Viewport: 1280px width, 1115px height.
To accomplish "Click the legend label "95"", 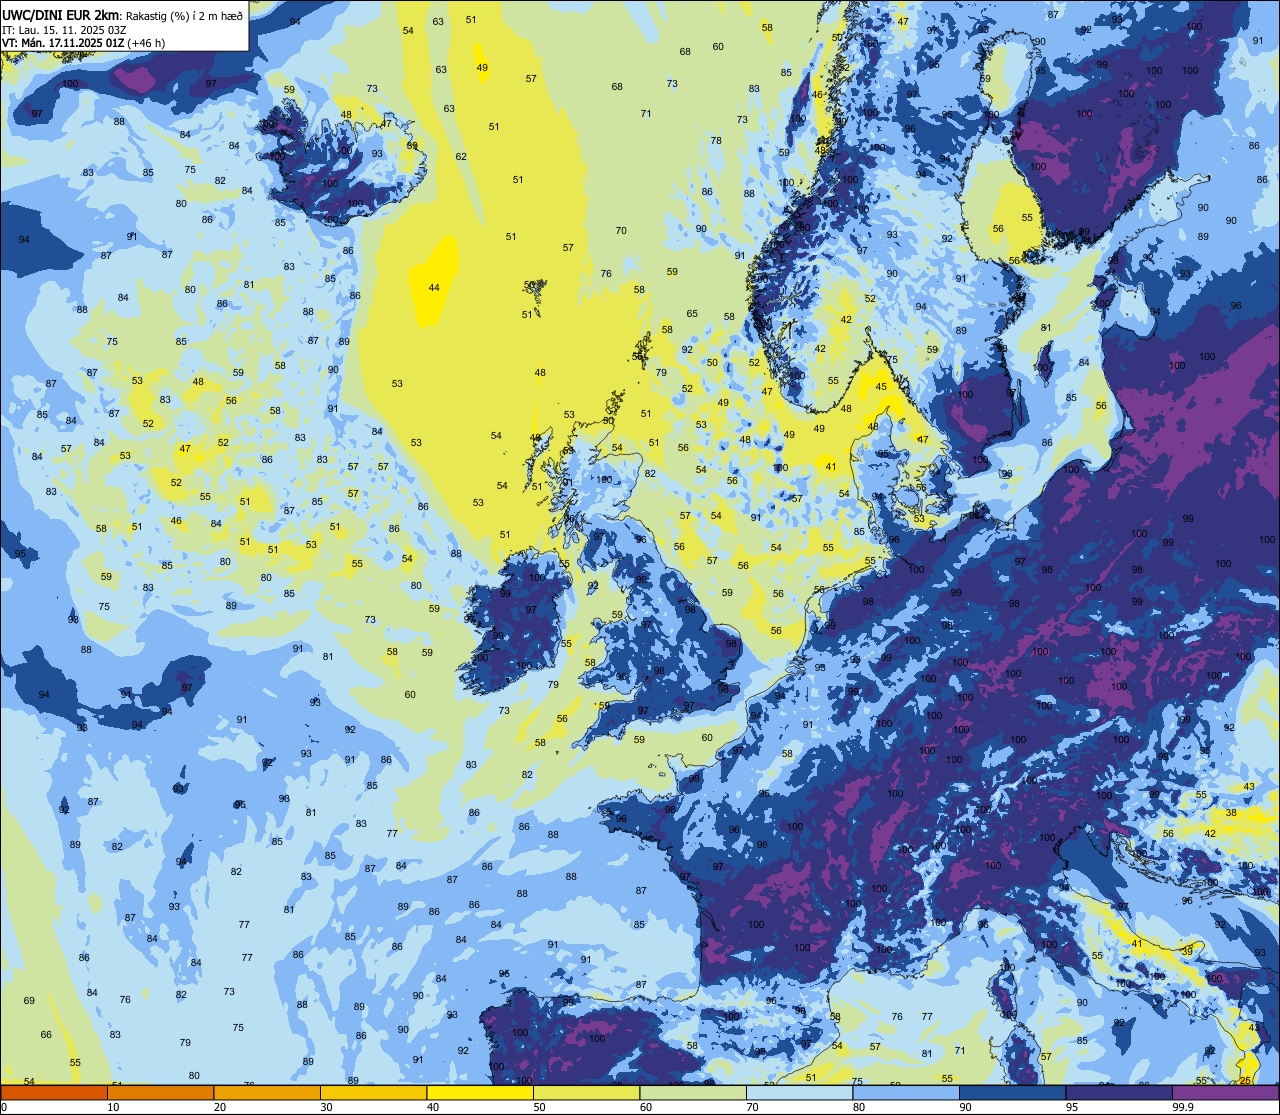I will click(1072, 1107).
